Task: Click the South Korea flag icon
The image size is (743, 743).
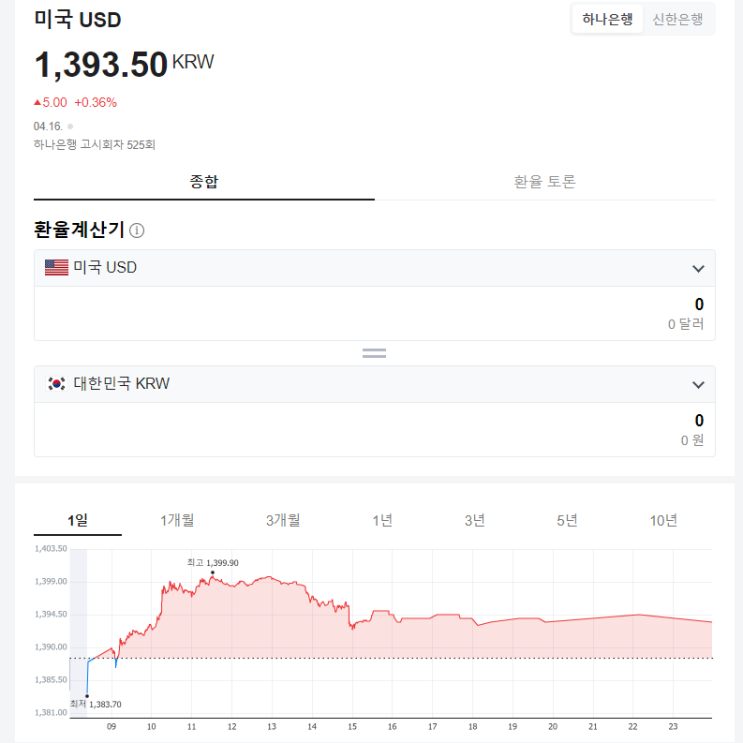Action: [x=56, y=383]
